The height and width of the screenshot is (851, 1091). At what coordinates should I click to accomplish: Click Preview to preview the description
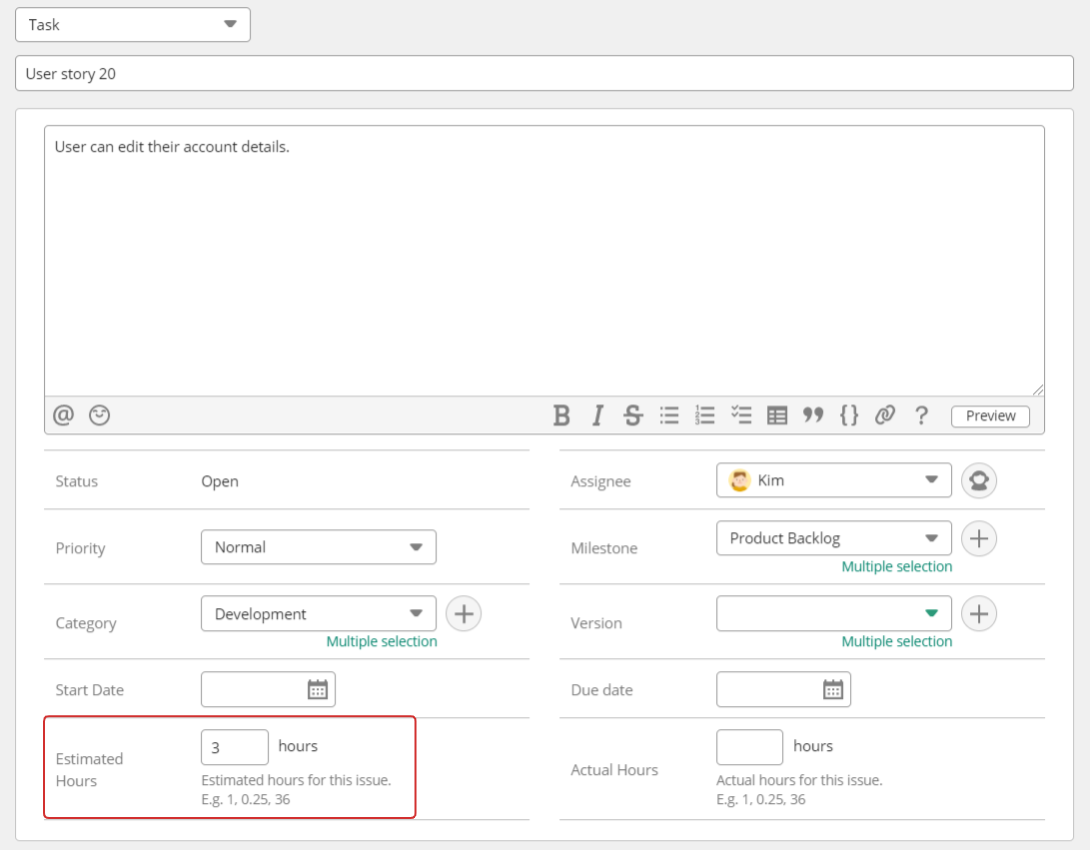click(x=989, y=416)
